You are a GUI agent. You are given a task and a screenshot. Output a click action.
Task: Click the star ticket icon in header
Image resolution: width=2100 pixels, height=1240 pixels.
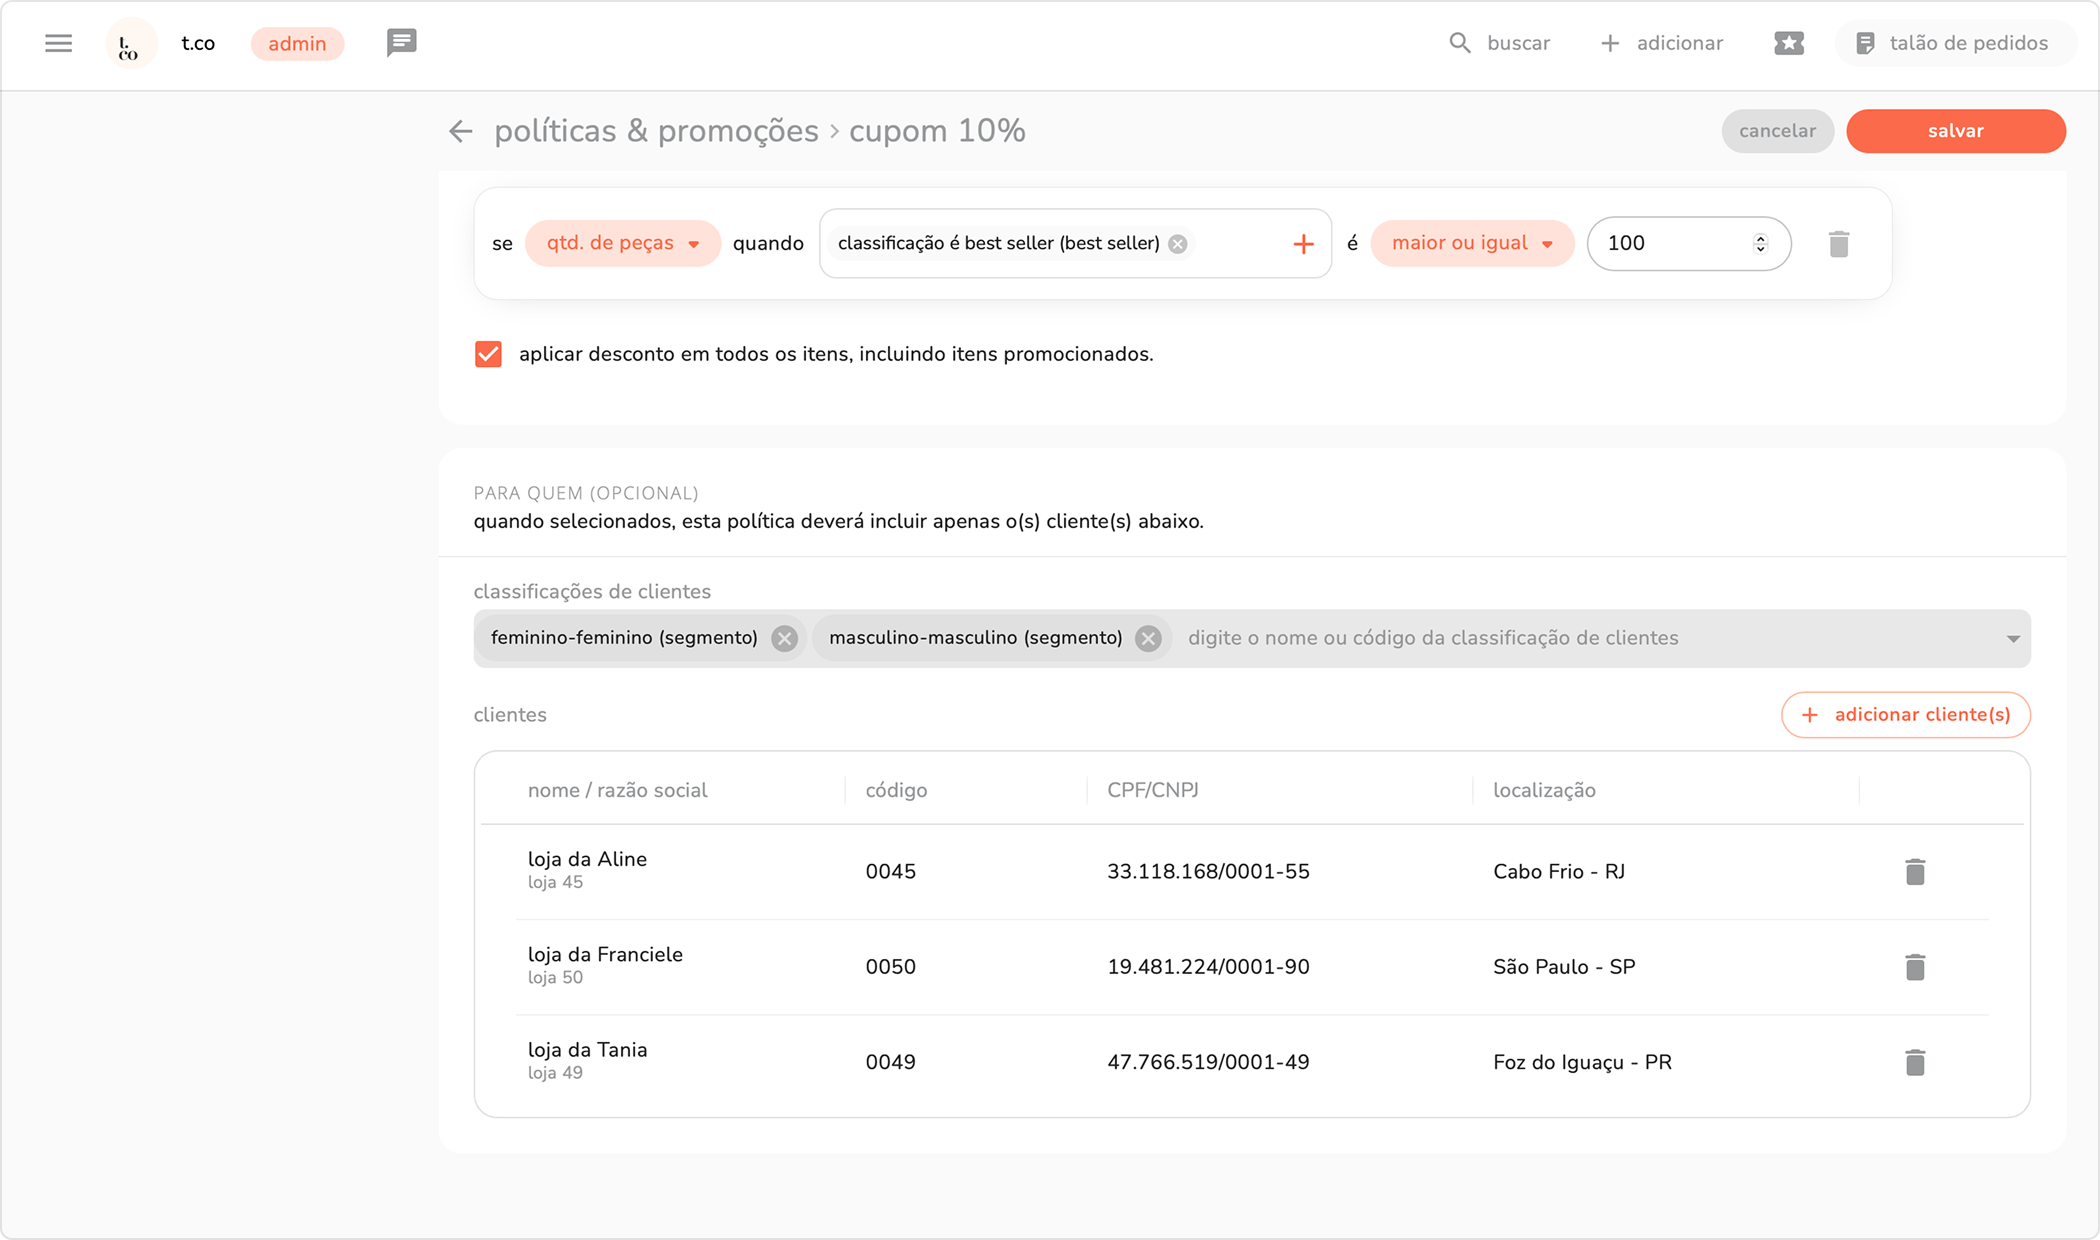pos(1788,43)
